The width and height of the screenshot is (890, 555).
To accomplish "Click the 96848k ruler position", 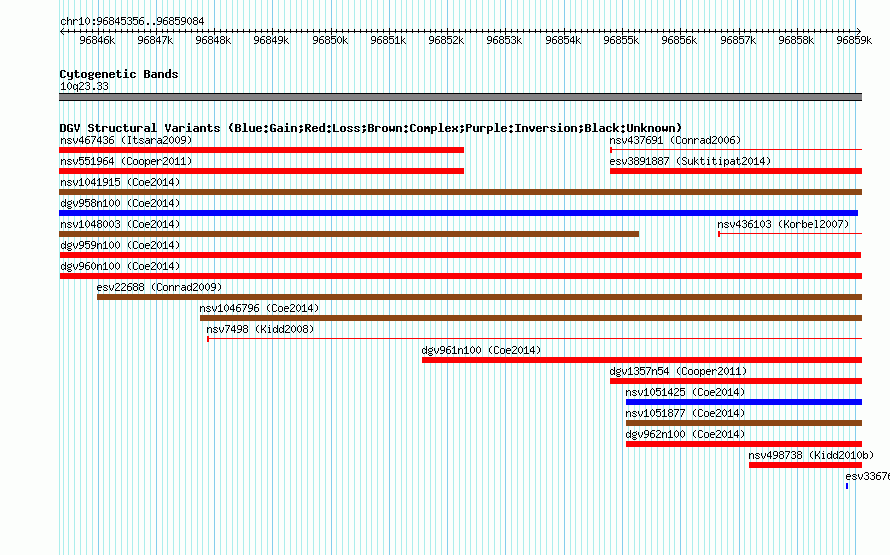I will click(x=213, y=40).
